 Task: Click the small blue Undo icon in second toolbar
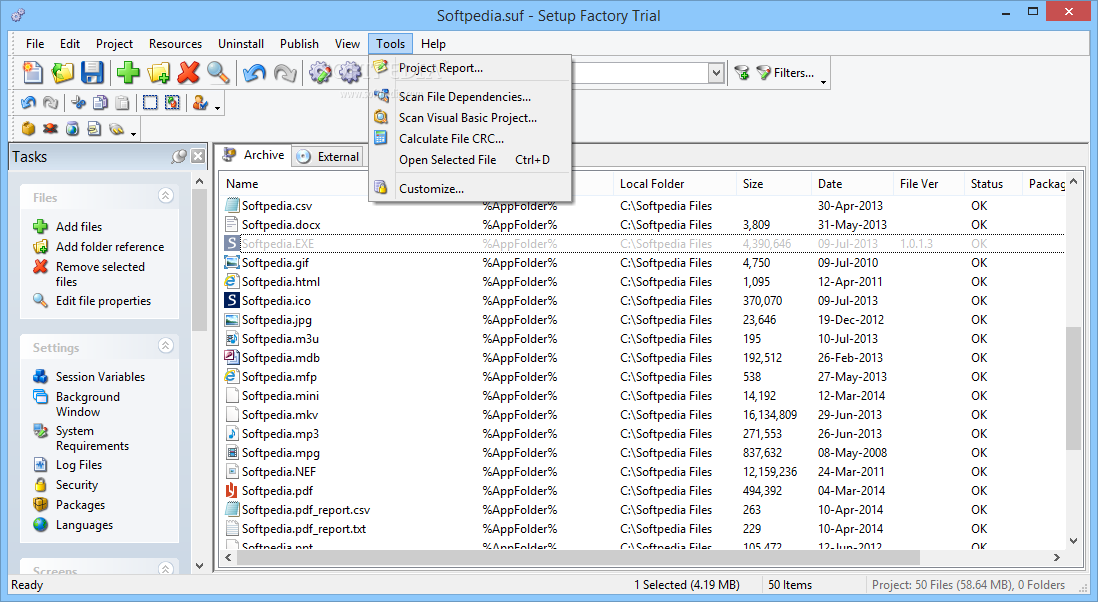tap(29, 103)
